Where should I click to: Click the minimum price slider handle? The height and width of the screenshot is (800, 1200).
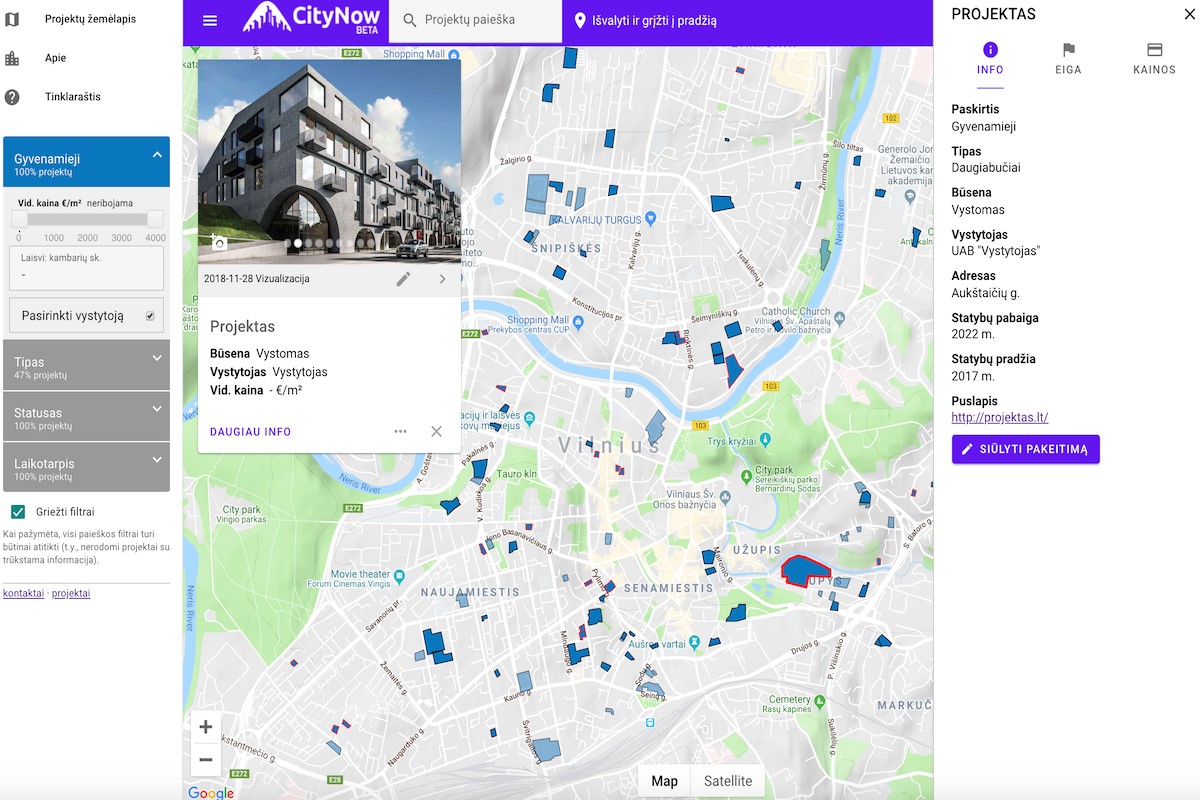(x=19, y=219)
